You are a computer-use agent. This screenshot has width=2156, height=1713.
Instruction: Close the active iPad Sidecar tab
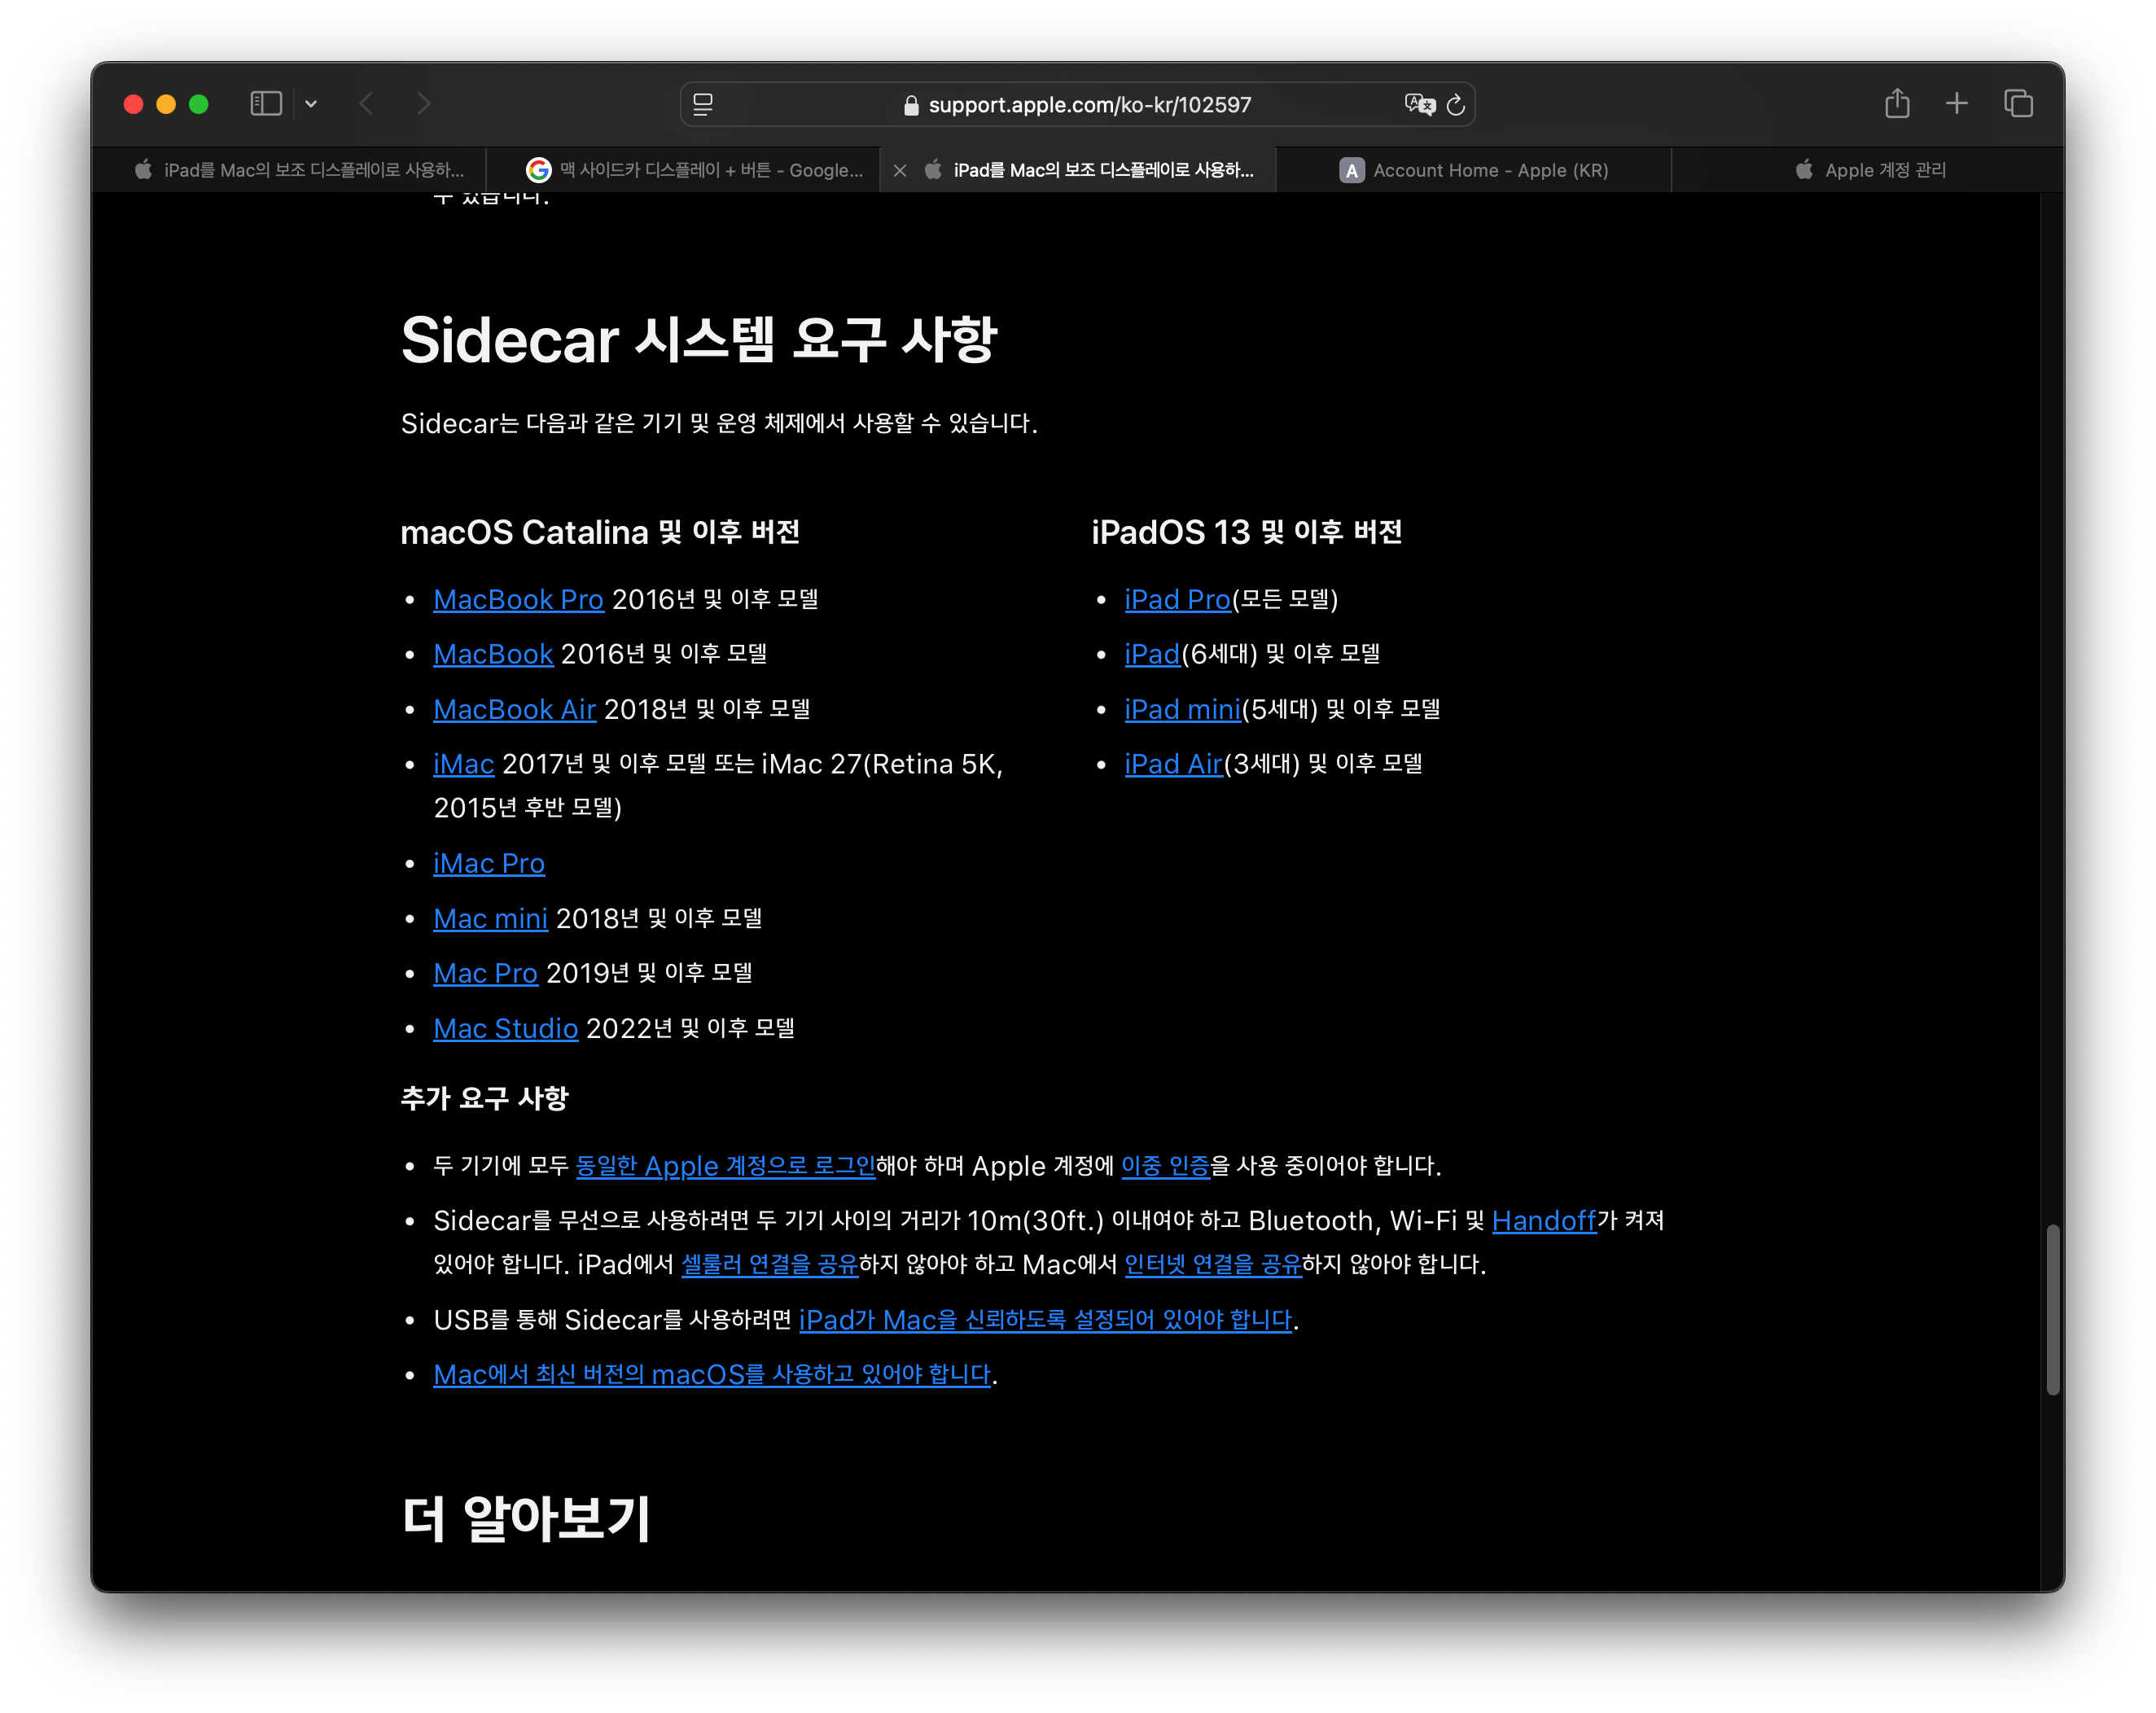click(900, 171)
